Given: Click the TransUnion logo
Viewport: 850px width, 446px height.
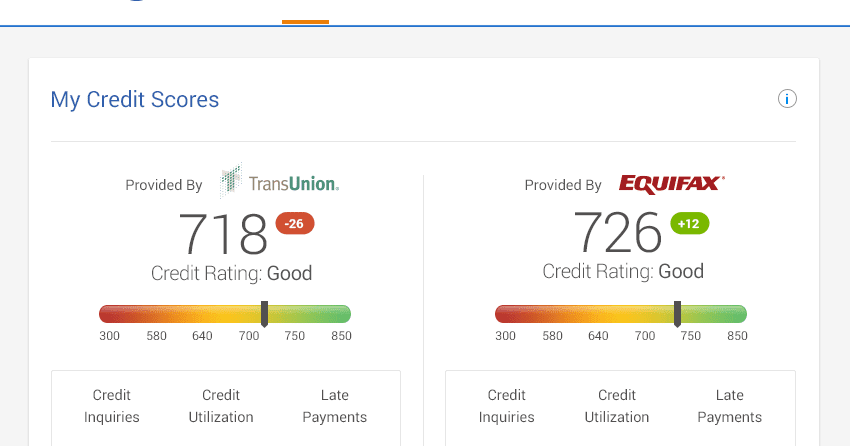Looking at the screenshot, I should click(279, 181).
